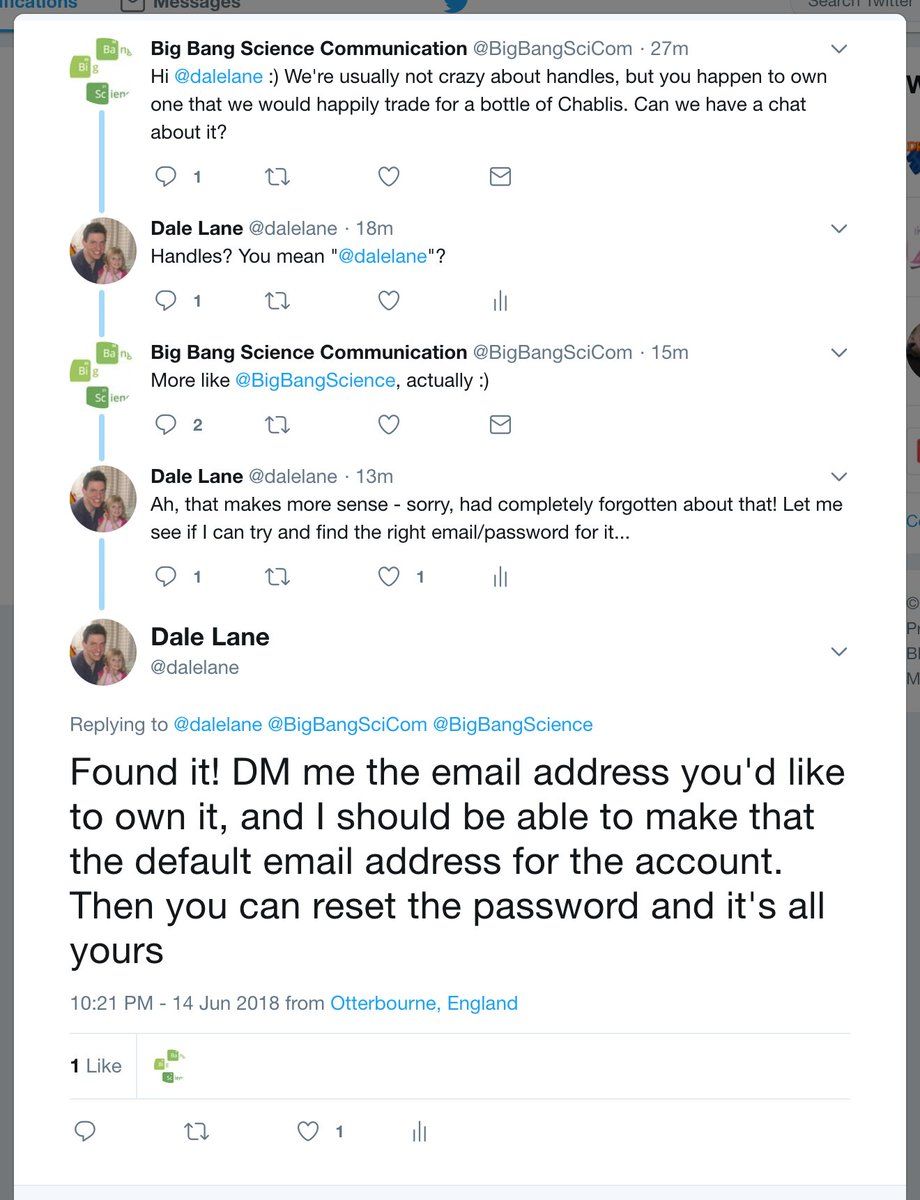Like the 'Ah, that makes more sense' tweet
Viewport: 920px width, 1200px height.
click(389, 577)
